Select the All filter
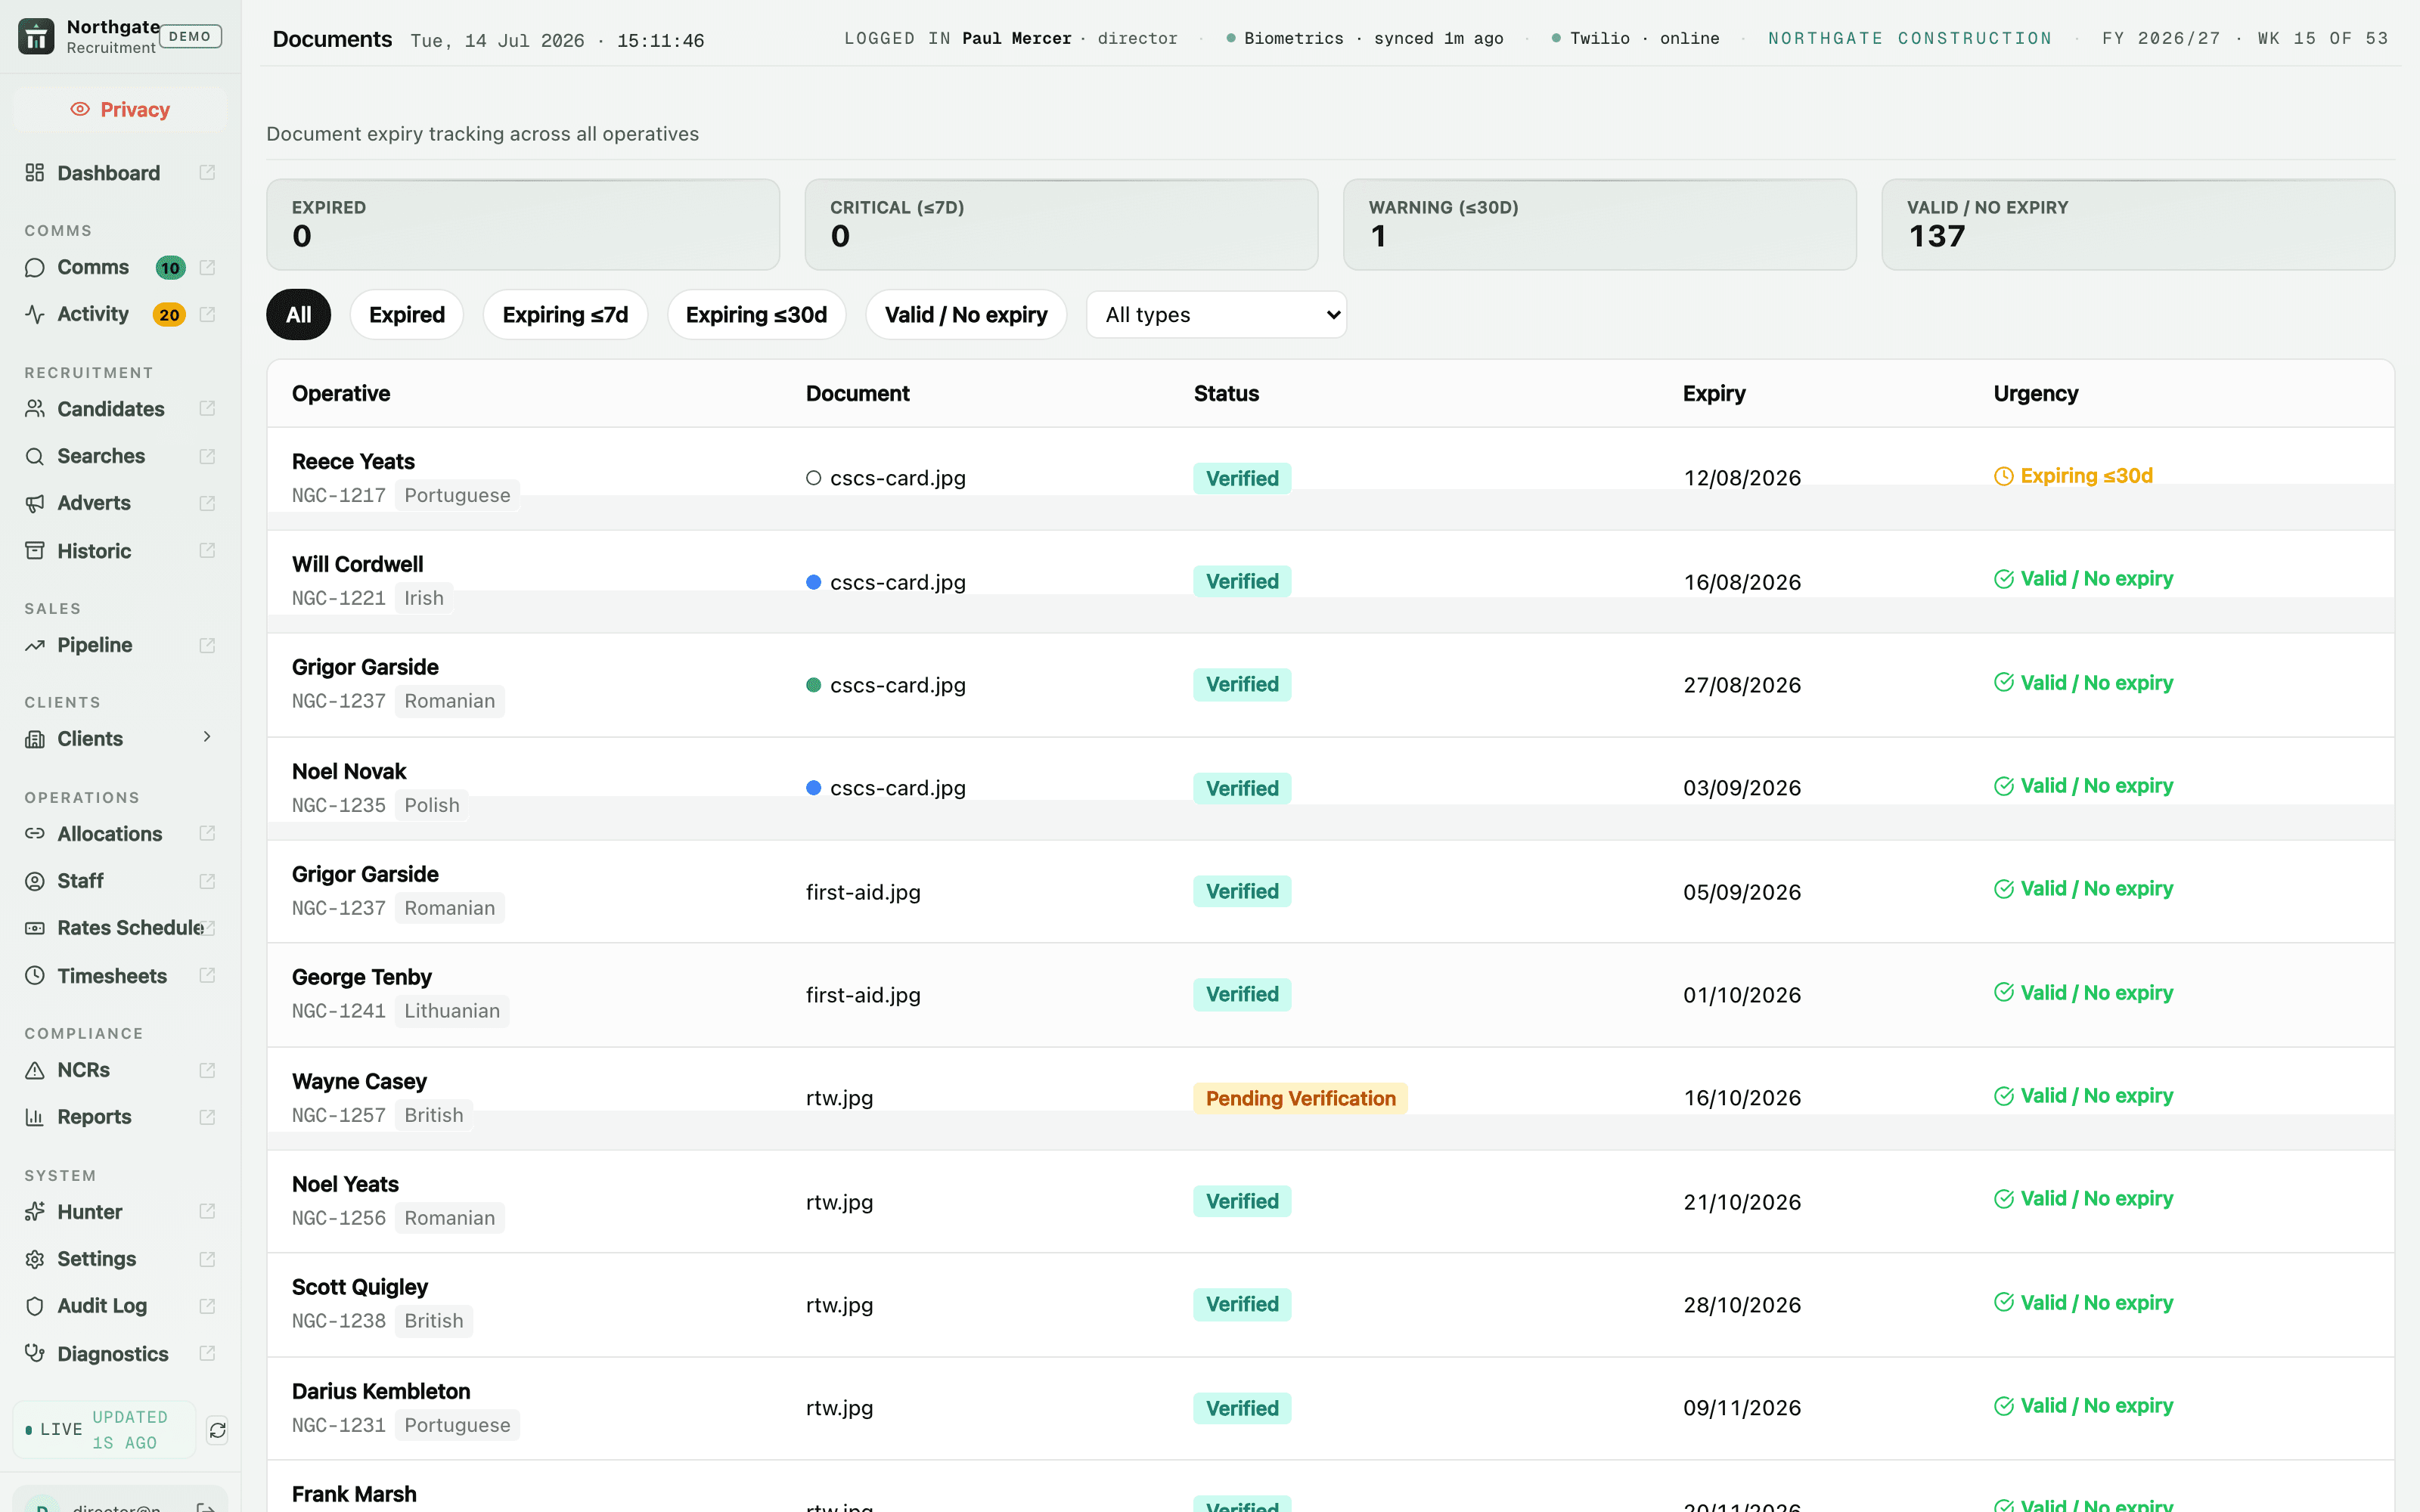 tap(298, 315)
